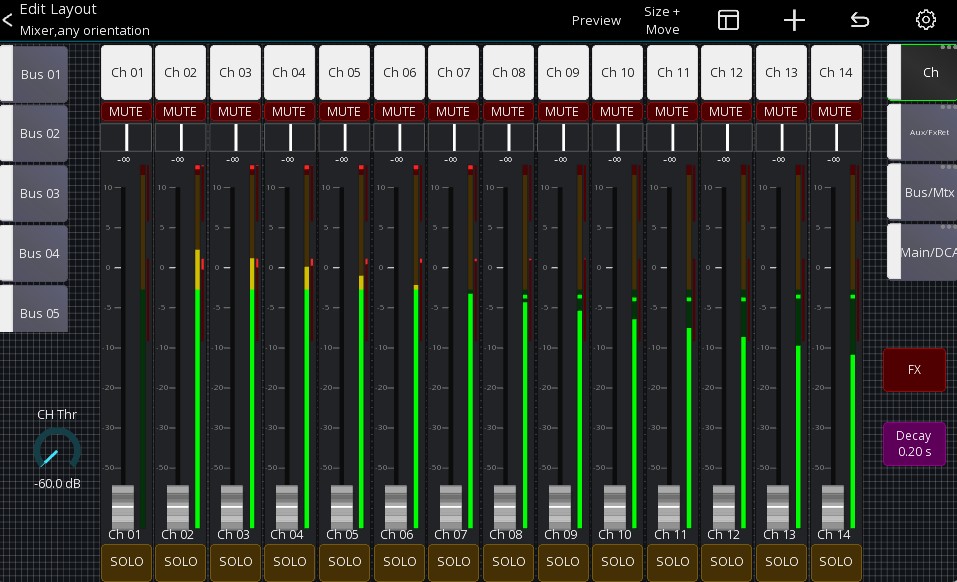This screenshot has height=582, width=957.
Task: Select the Ch 04 header label button
Action: click(290, 72)
